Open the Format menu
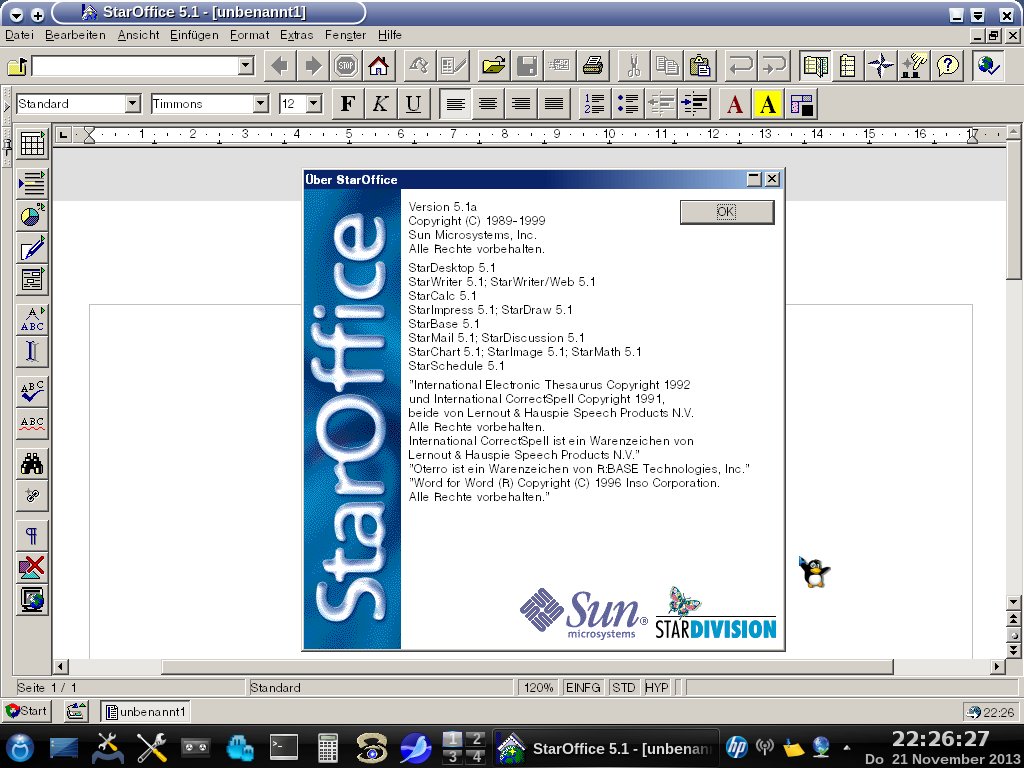Screen dimensions: 1024x768 249,35
